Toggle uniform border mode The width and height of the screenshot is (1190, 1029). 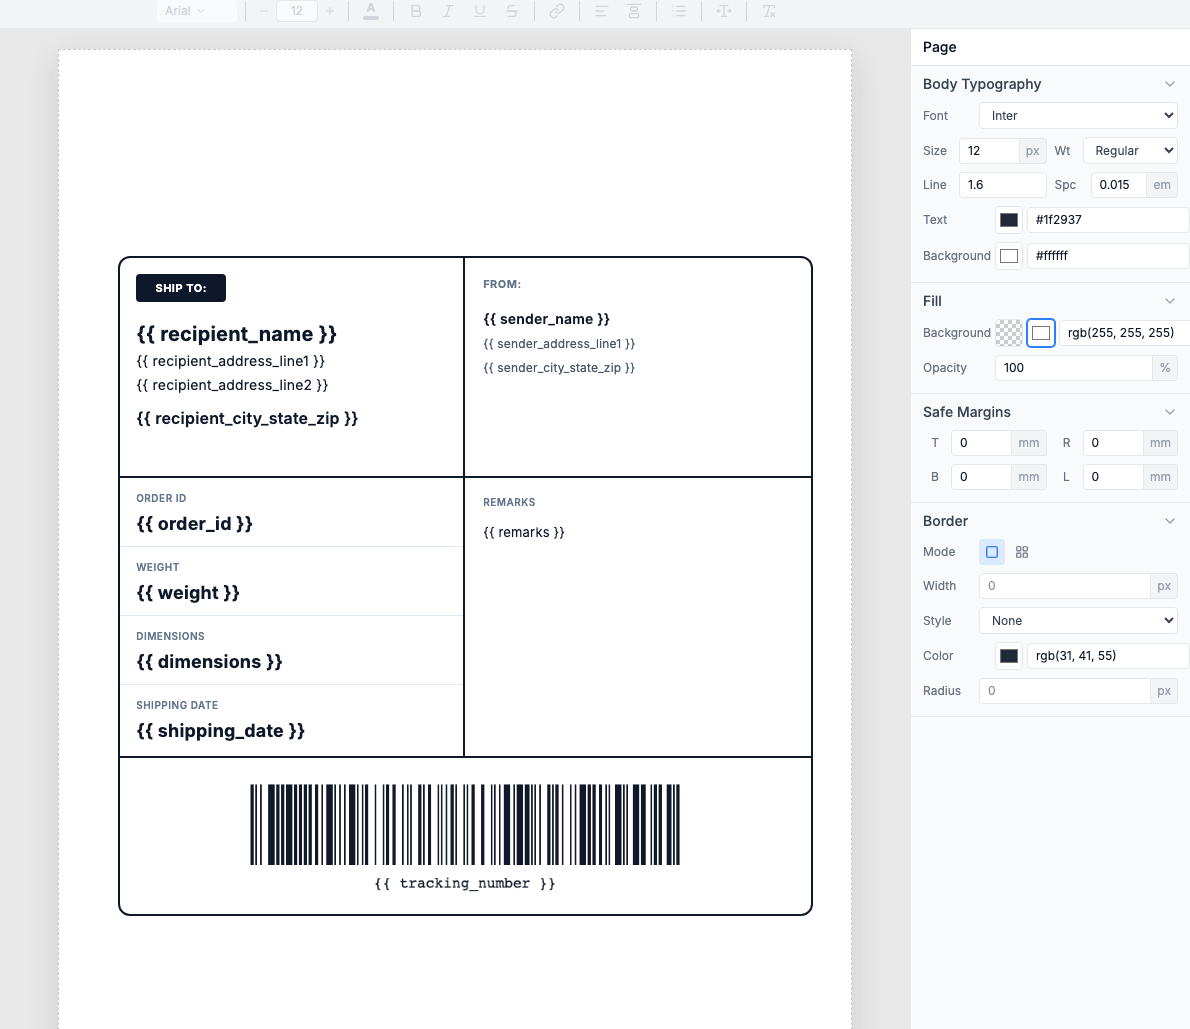(991, 552)
